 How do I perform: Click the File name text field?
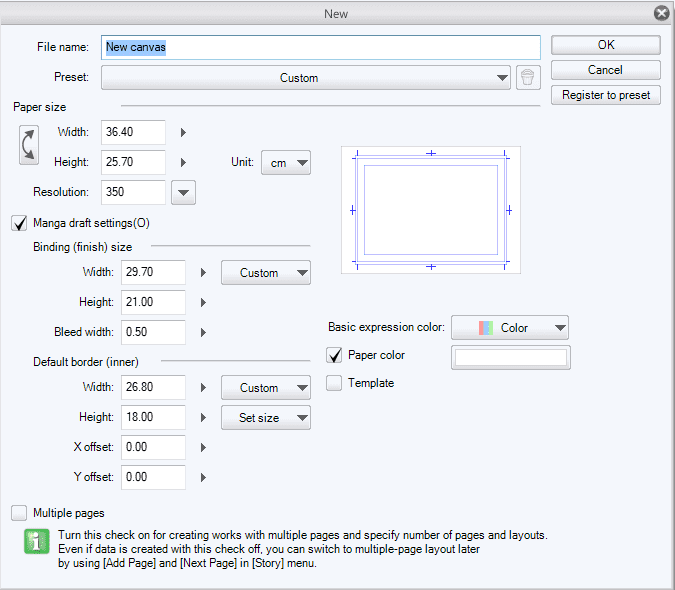pyautogui.click(x=320, y=47)
